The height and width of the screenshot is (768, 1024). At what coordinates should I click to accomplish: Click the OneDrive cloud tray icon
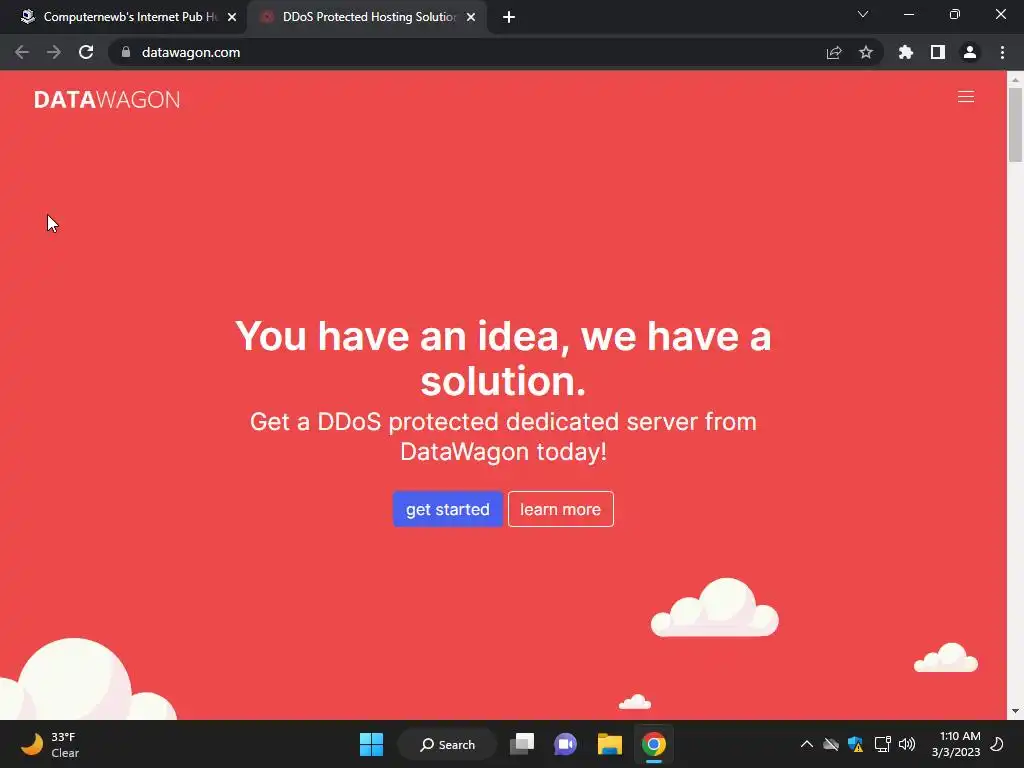click(x=831, y=744)
